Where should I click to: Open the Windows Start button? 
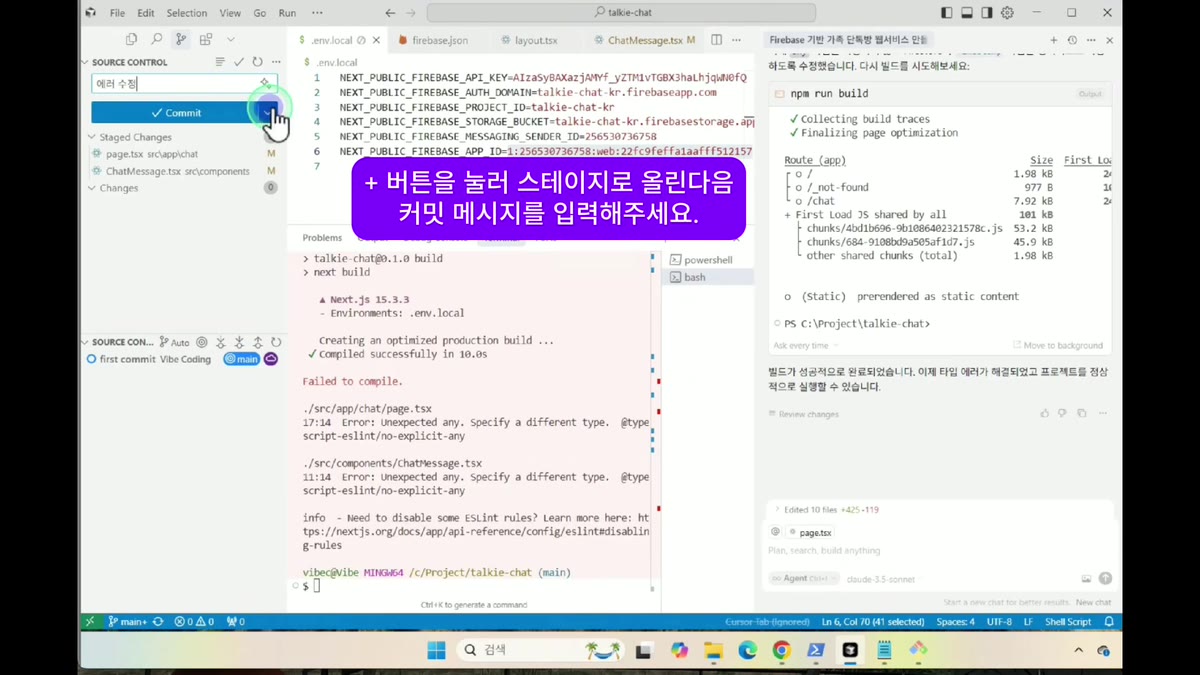(437, 650)
